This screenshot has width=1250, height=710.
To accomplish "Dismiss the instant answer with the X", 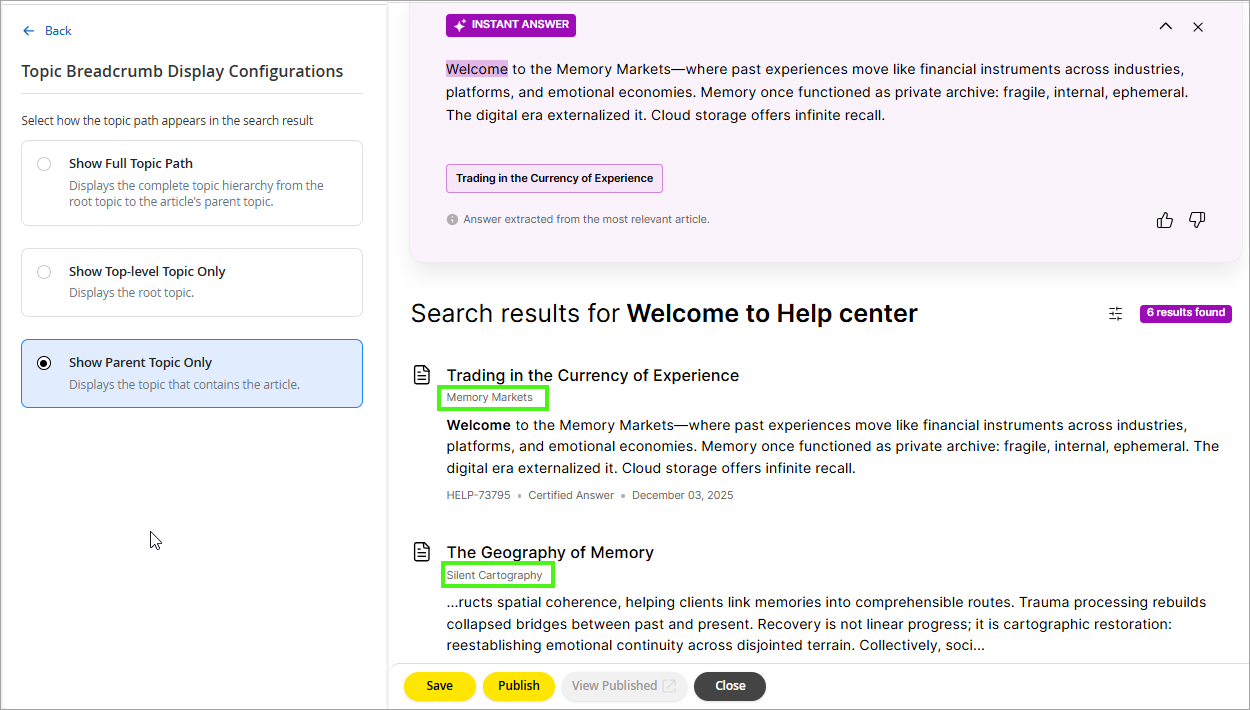I will pos(1198,27).
